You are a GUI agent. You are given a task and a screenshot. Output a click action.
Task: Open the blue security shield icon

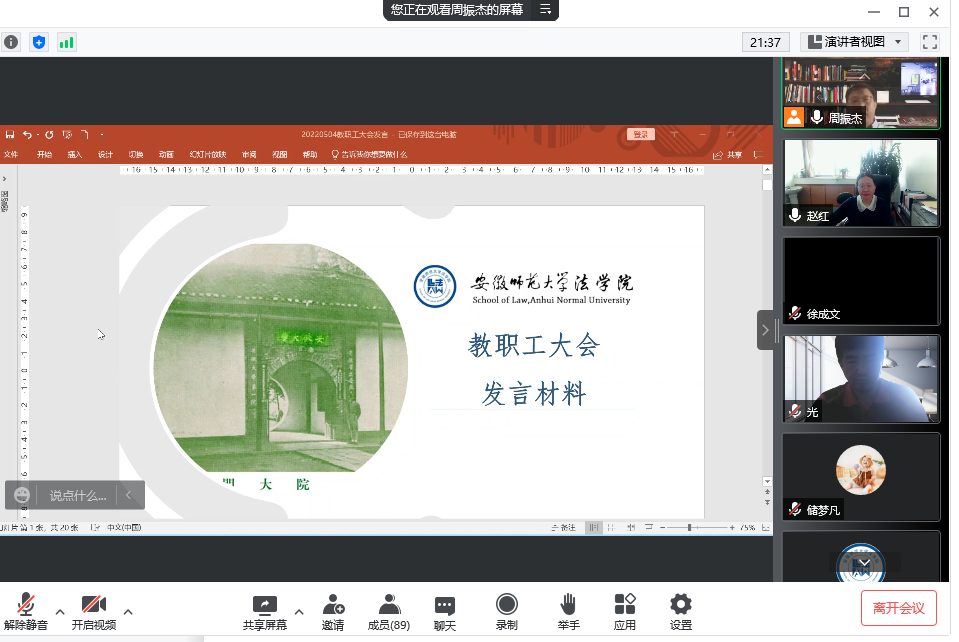(39, 42)
